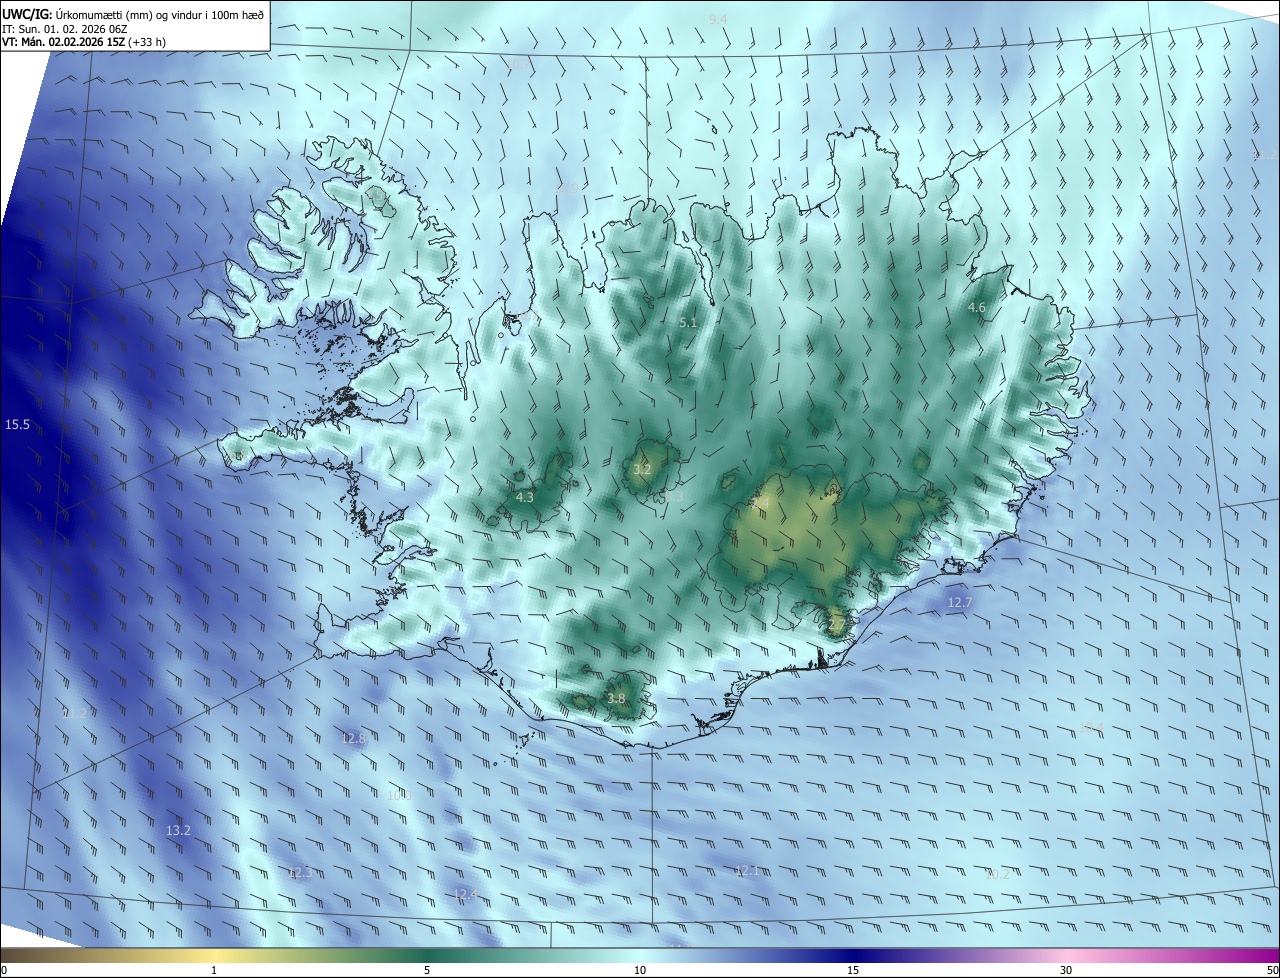Click the title text 'UWC/IG: Úrkomumætti (mm)'

[x=79, y=15]
